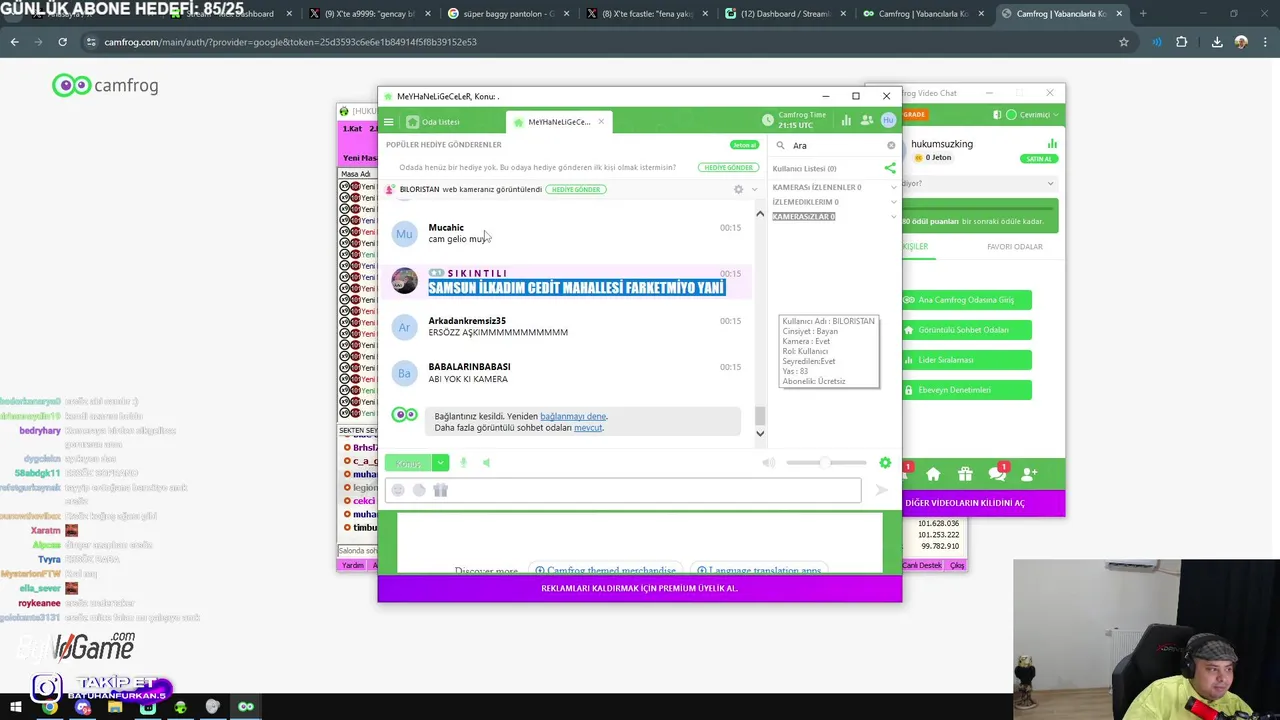Viewport: 1280px width, 720px height.
Task: Toggle the microphone icon
Action: [463, 463]
